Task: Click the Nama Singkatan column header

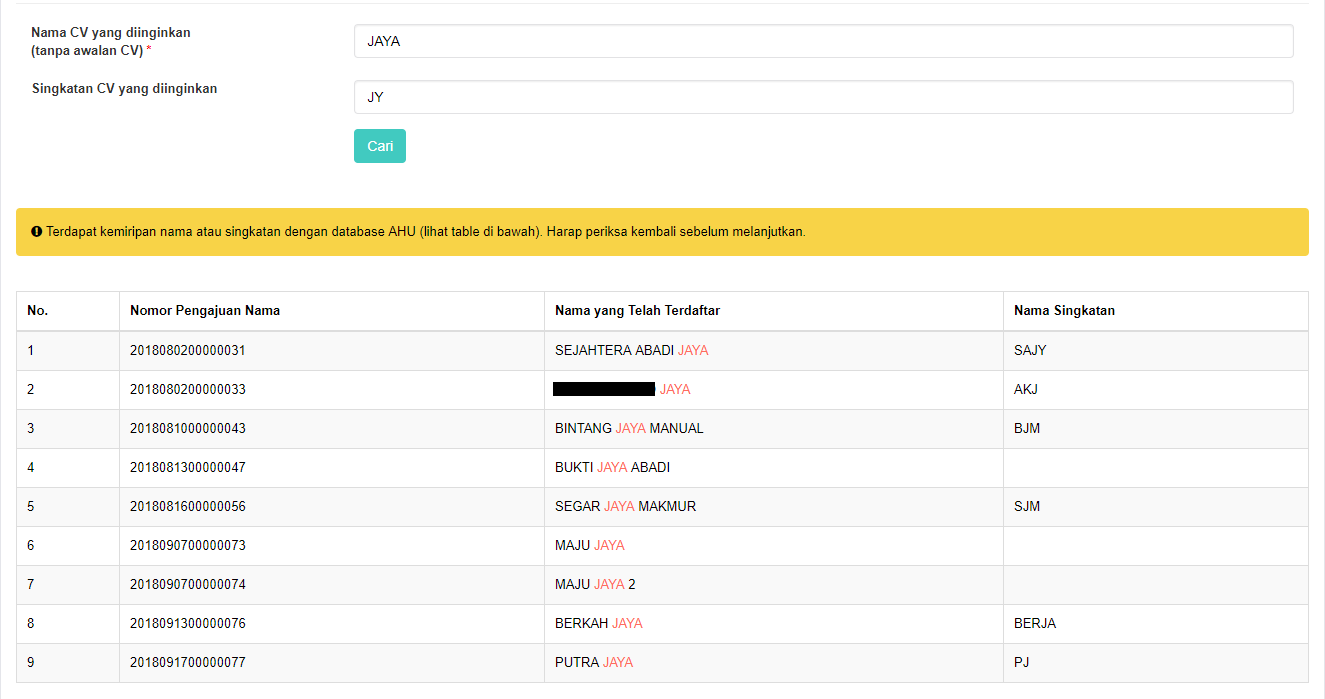Action: tap(1064, 311)
